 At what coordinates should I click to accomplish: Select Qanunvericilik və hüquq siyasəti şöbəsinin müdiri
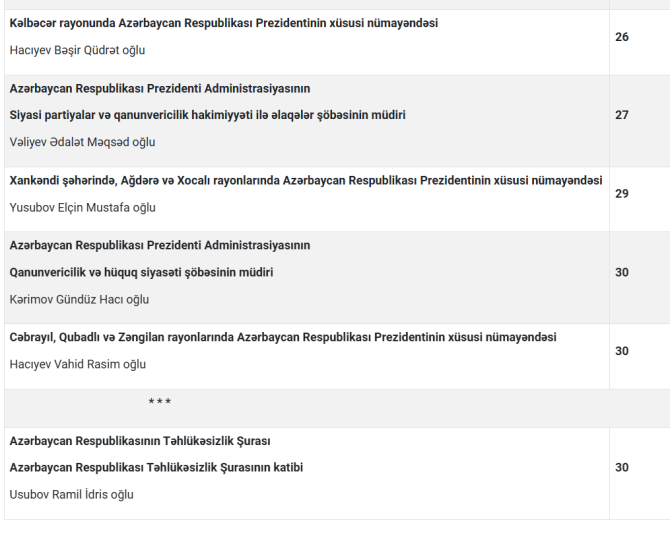coord(141,273)
